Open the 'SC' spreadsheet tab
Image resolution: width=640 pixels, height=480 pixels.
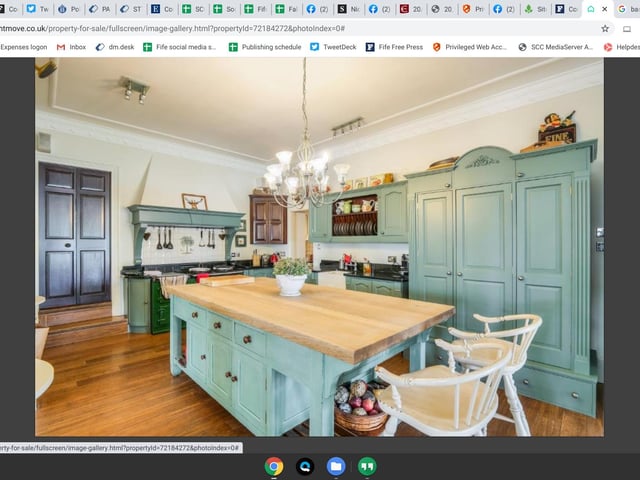pos(193,9)
